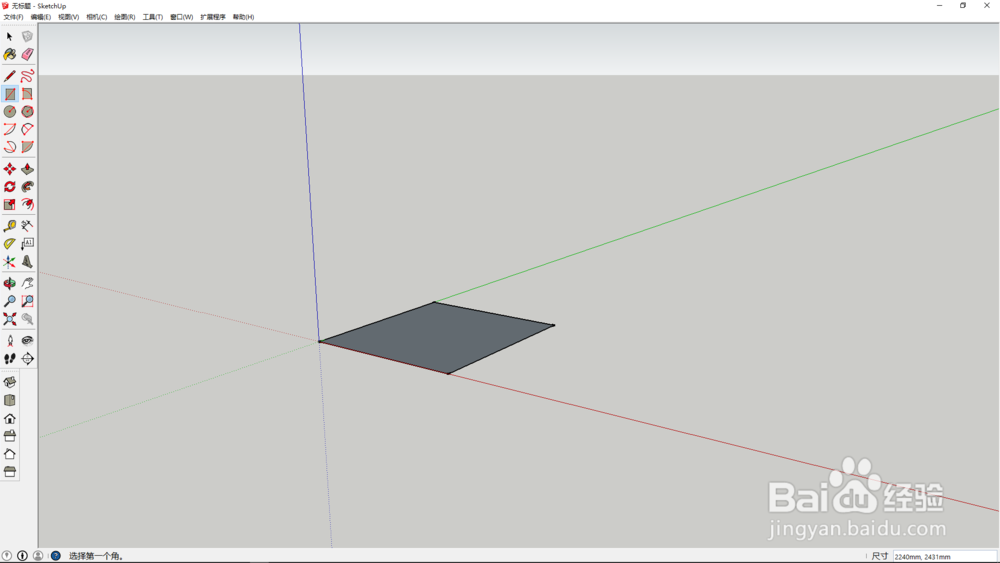Switch to Right standard view
Screen dimensions: 1000x563
[10, 436]
